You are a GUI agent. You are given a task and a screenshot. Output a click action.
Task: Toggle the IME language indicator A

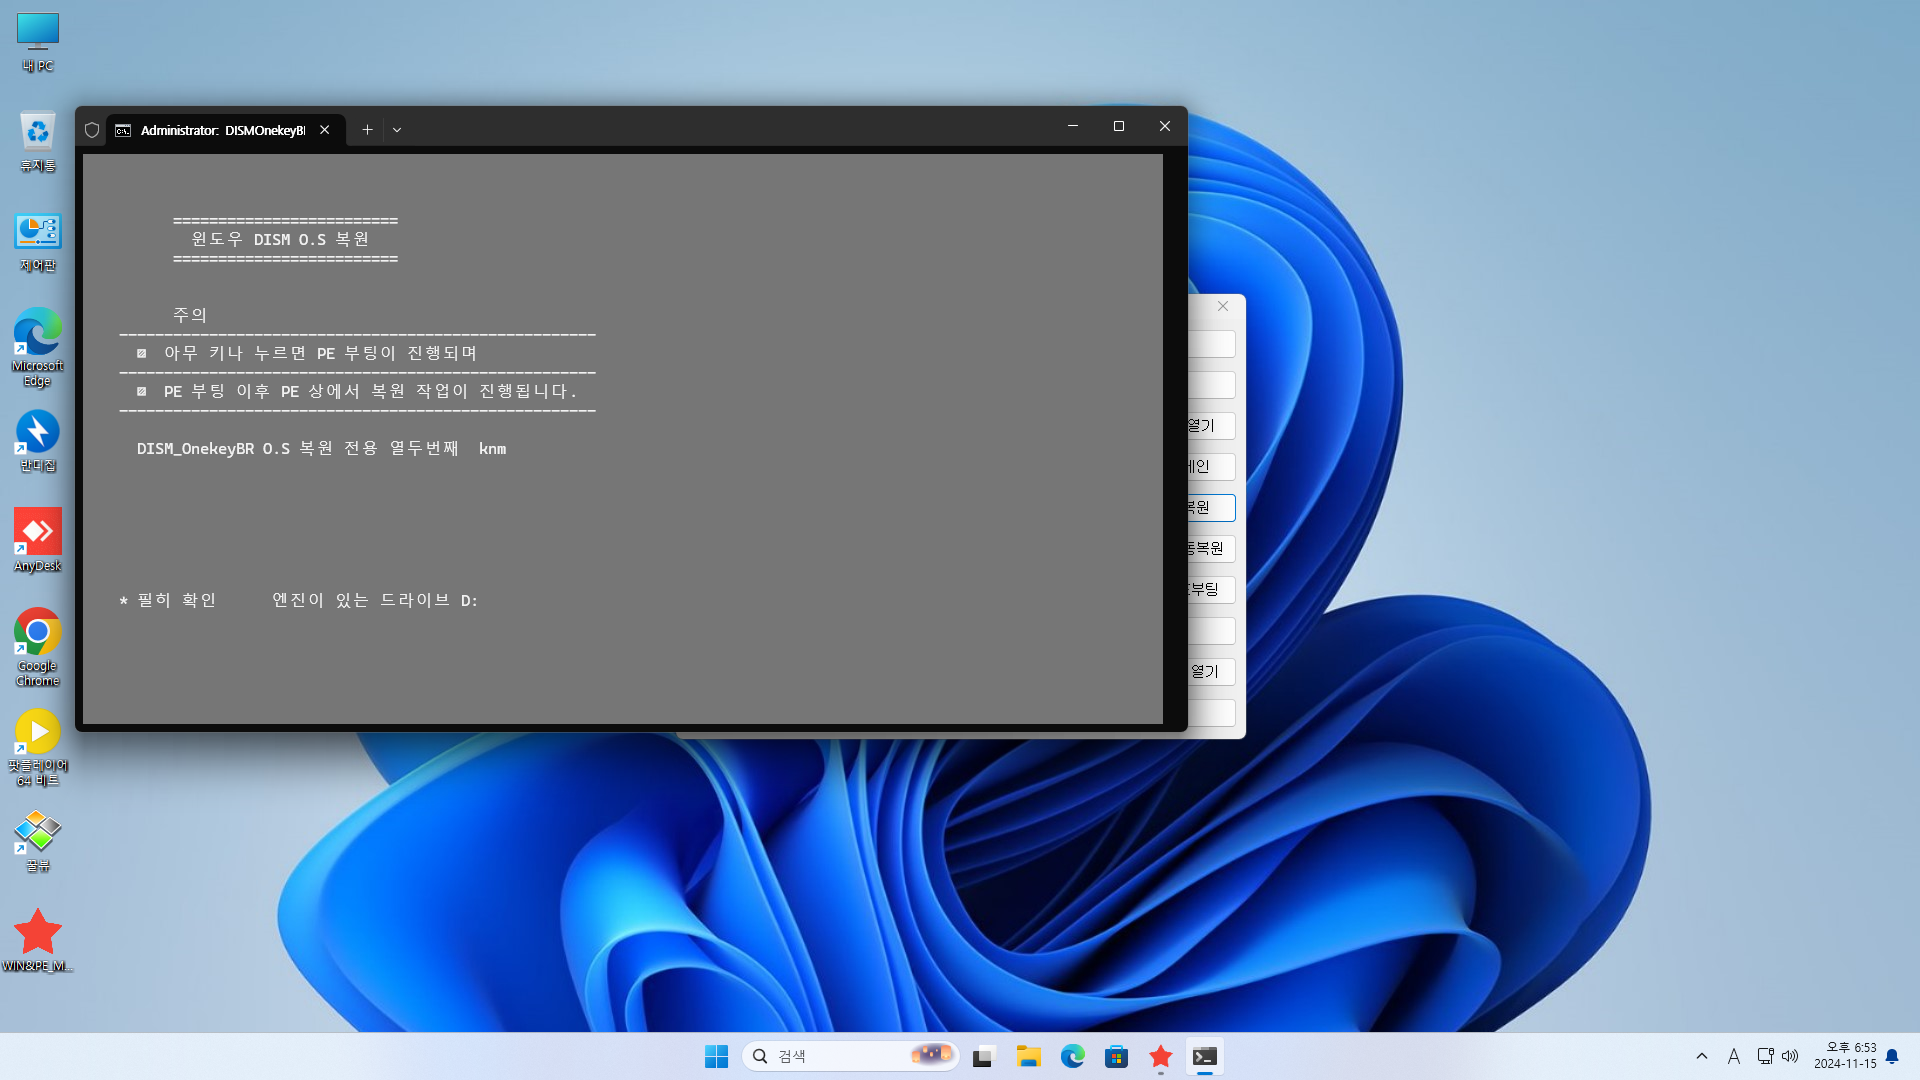coord(1734,1056)
